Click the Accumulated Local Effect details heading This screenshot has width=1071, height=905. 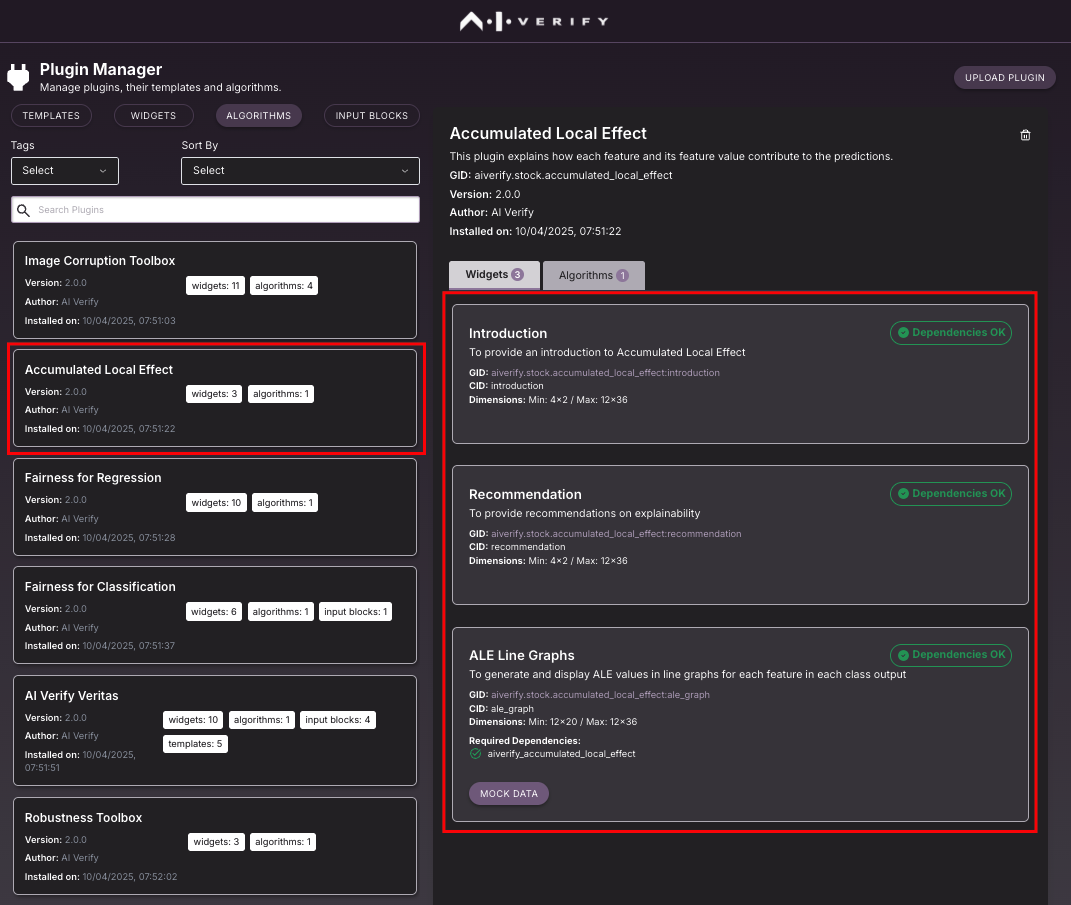[x=548, y=133]
